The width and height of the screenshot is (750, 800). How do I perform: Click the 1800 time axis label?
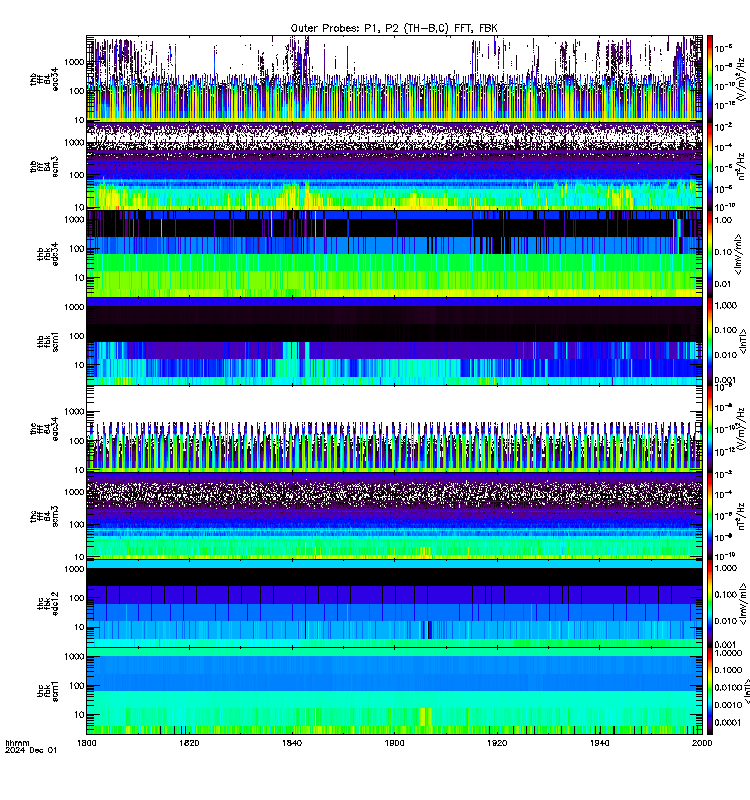click(87, 743)
